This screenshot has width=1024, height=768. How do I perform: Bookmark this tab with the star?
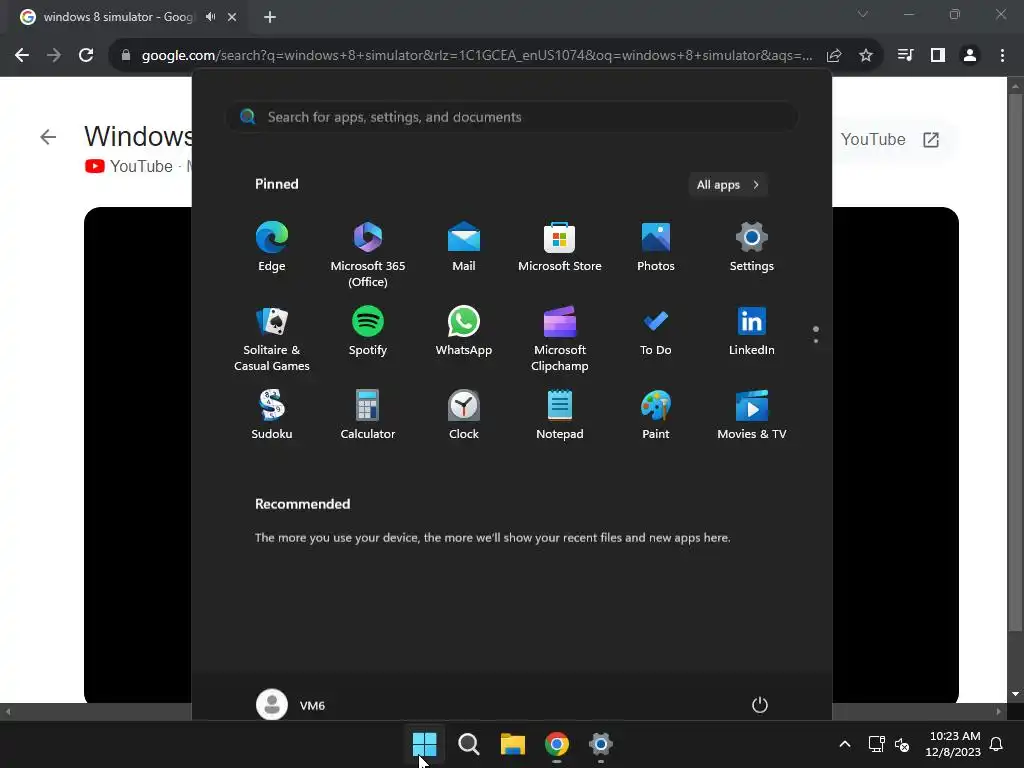[866, 56]
